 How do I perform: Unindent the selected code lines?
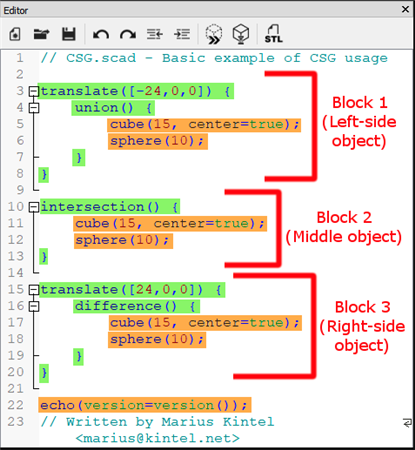tap(155, 34)
